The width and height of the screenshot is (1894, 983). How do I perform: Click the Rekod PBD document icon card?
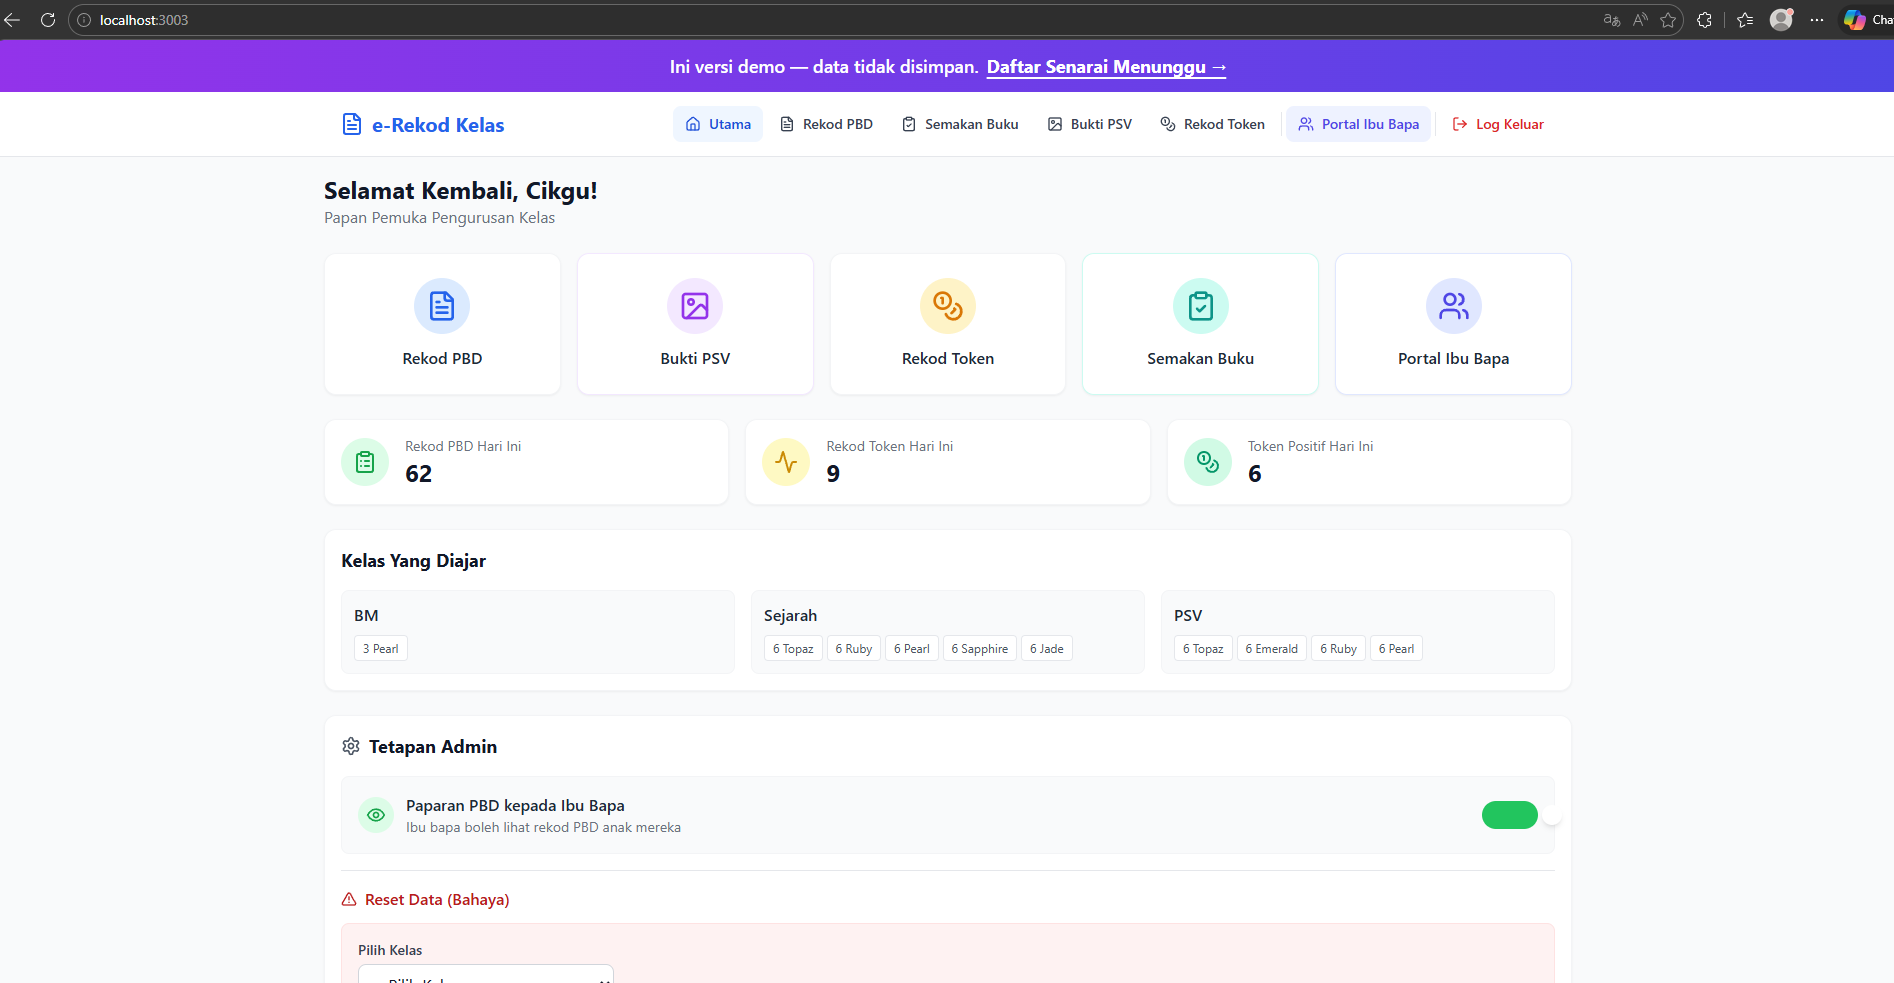click(442, 324)
